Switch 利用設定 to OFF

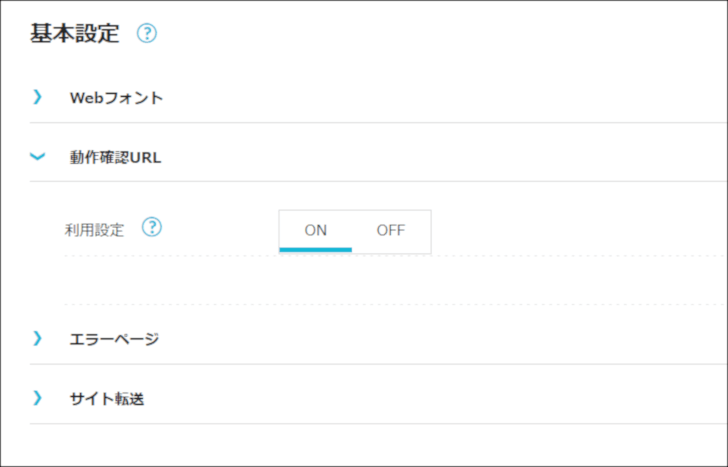tap(391, 230)
